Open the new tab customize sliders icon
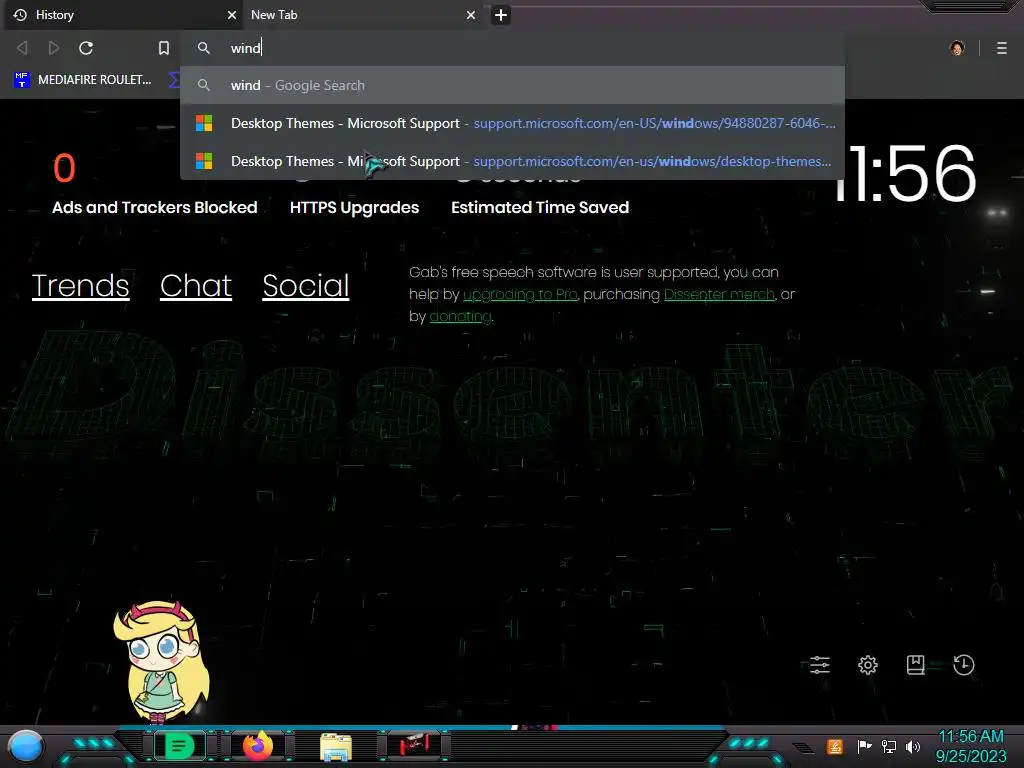 [x=820, y=665]
